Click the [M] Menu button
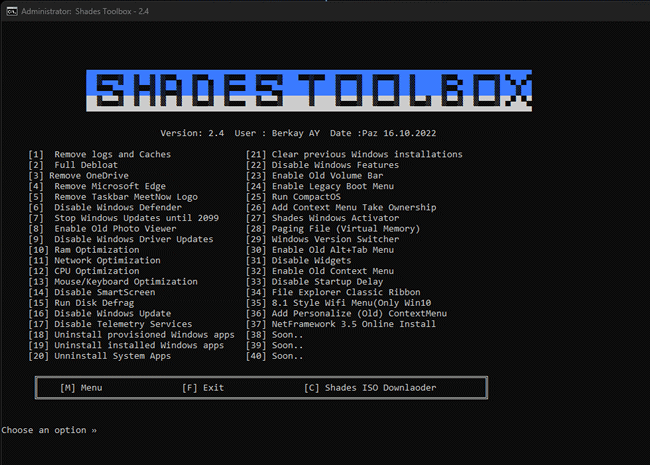Screen dimensions: 650x465 [81, 387]
